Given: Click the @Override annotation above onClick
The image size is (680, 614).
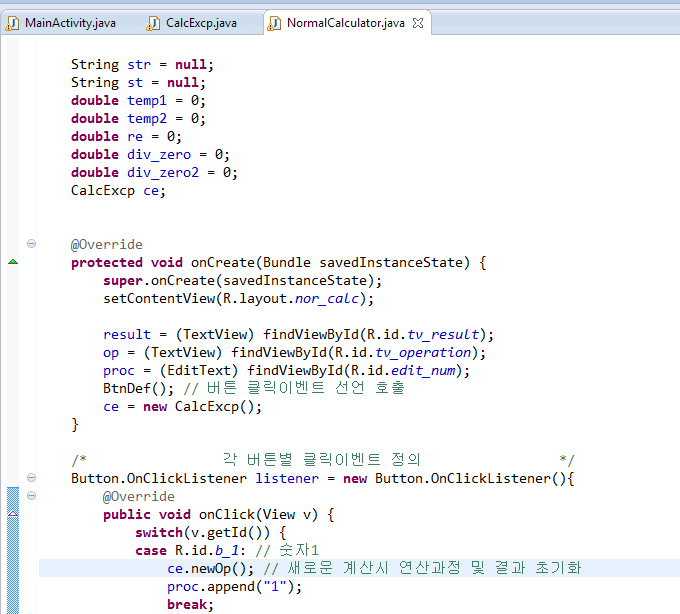Looking at the screenshot, I should pos(139,496).
